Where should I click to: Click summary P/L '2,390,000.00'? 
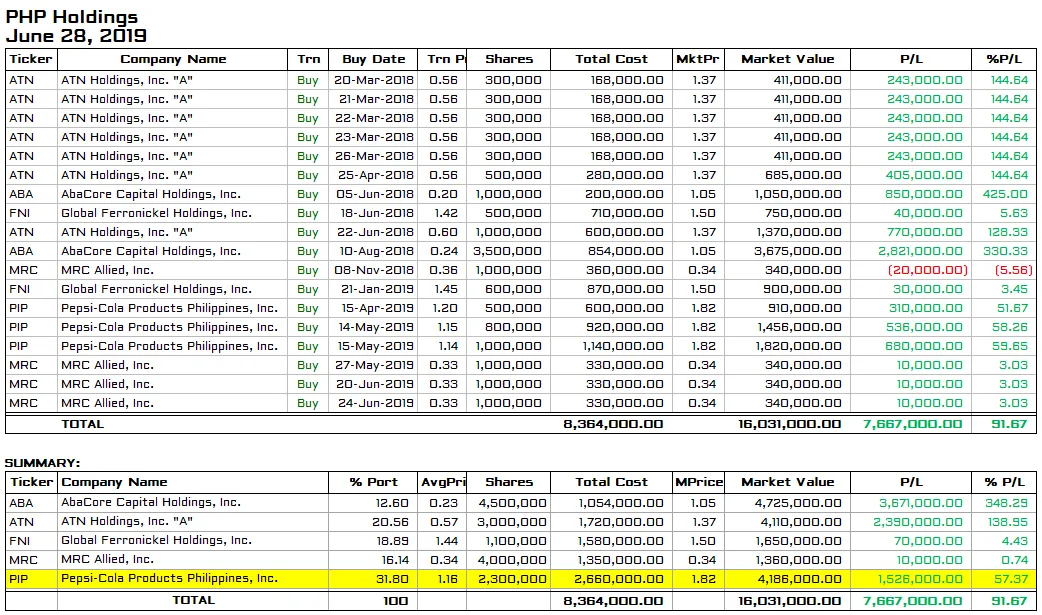pyautogui.click(x=918, y=523)
